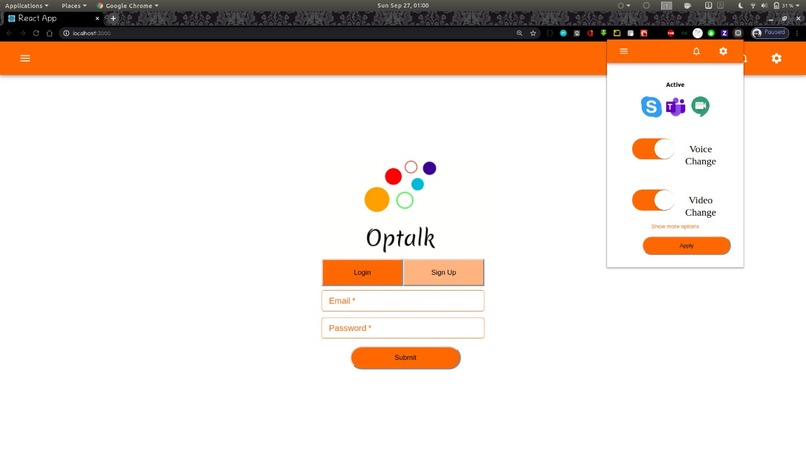The image size is (806, 453).
Task: Click the Apply button in the popup
Action: point(686,246)
